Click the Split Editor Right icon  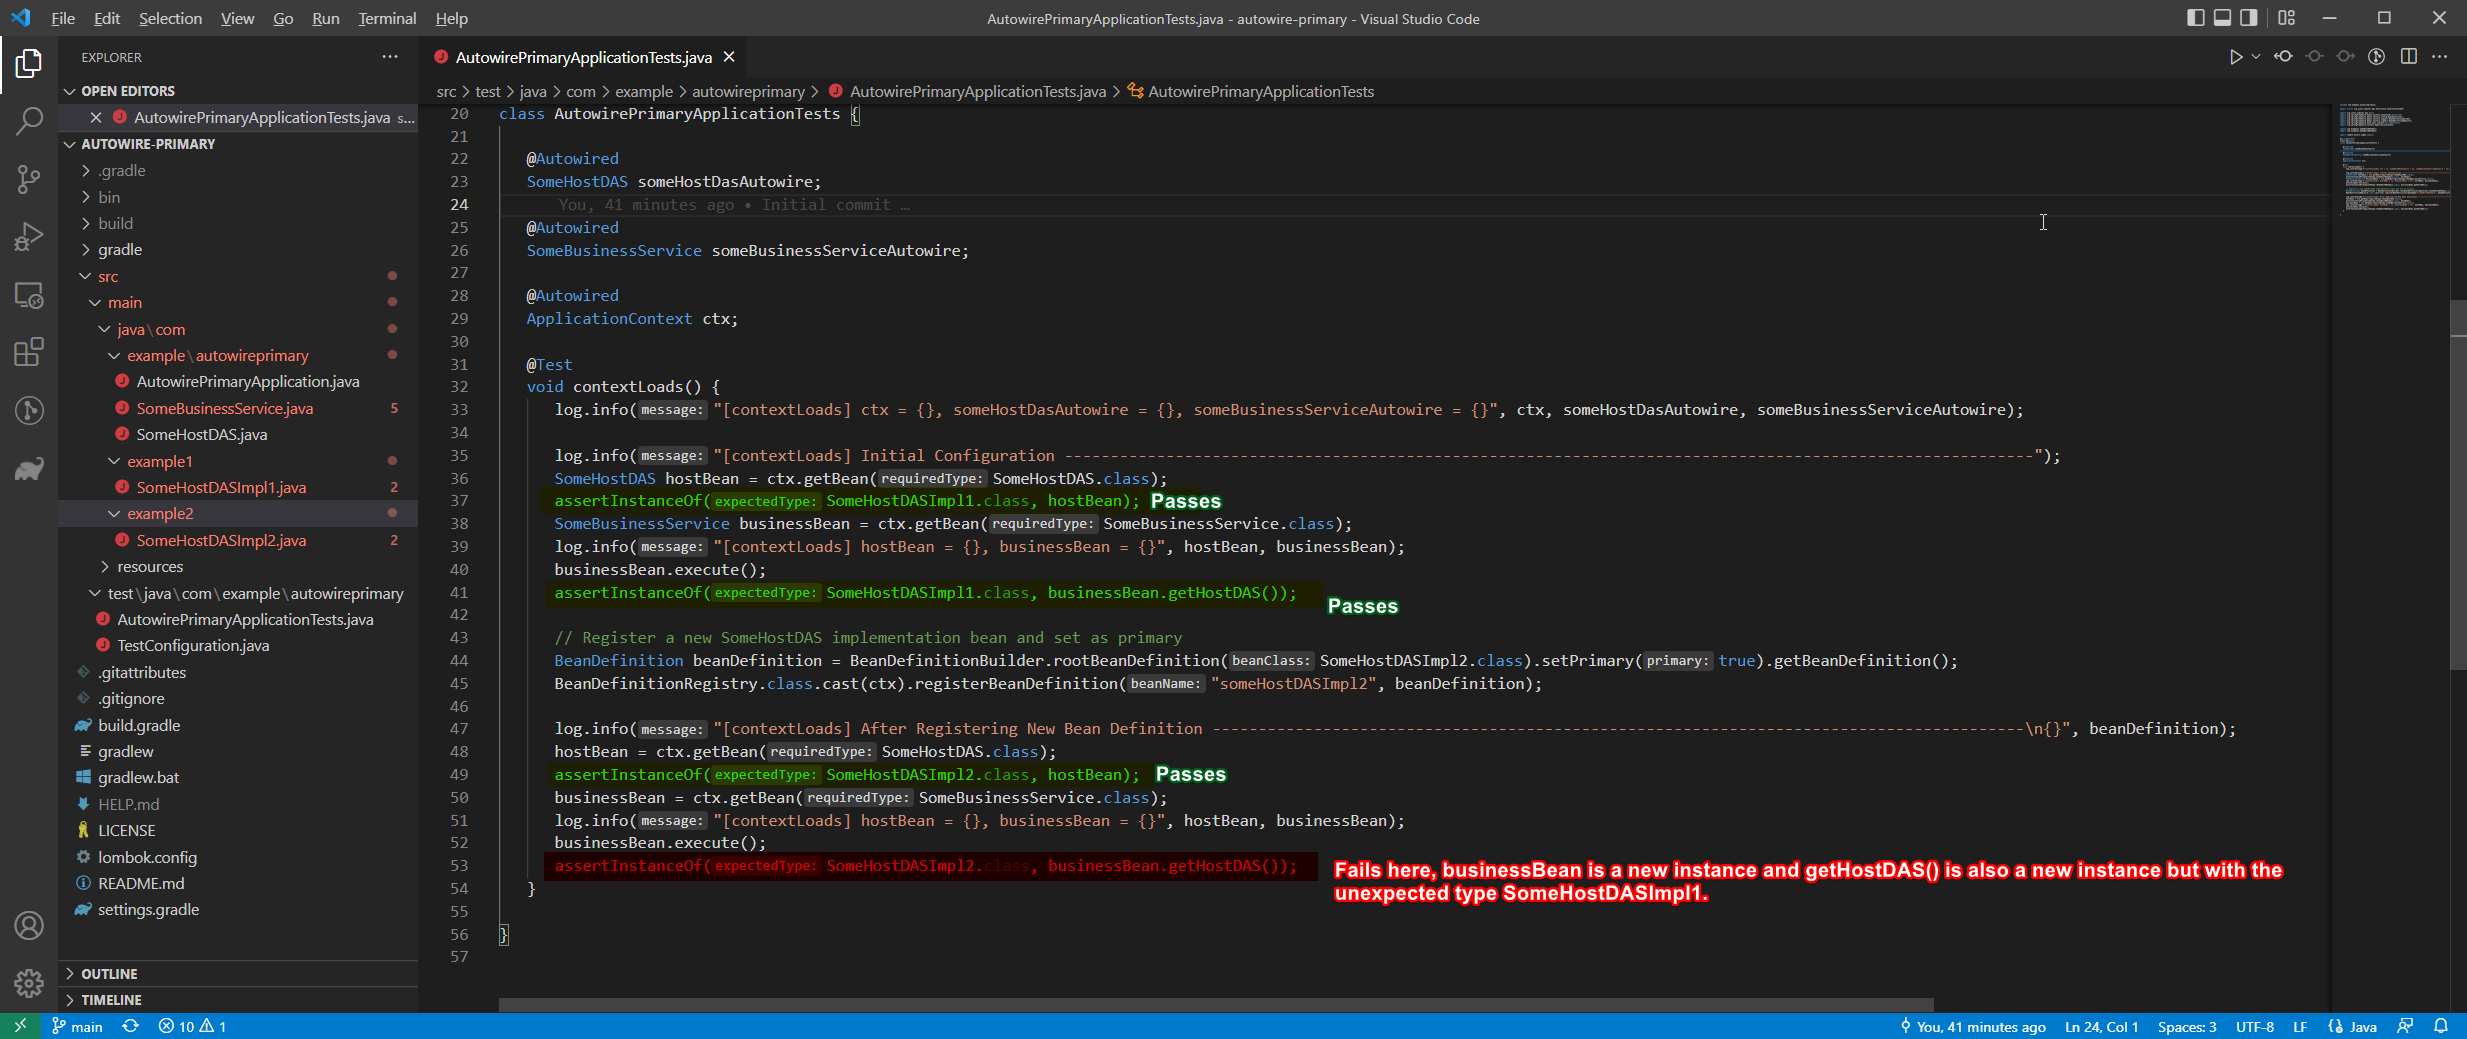point(2409,57)
